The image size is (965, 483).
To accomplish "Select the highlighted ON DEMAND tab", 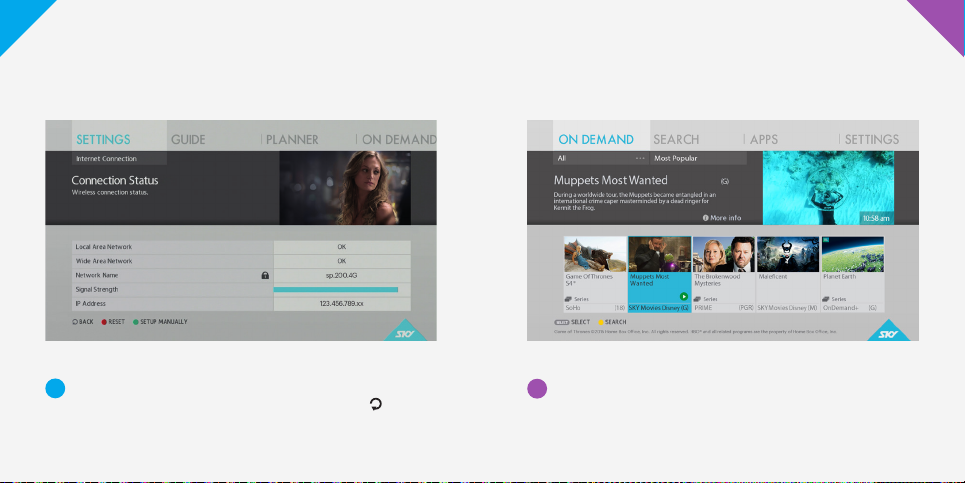I will [x=596, y=140].
